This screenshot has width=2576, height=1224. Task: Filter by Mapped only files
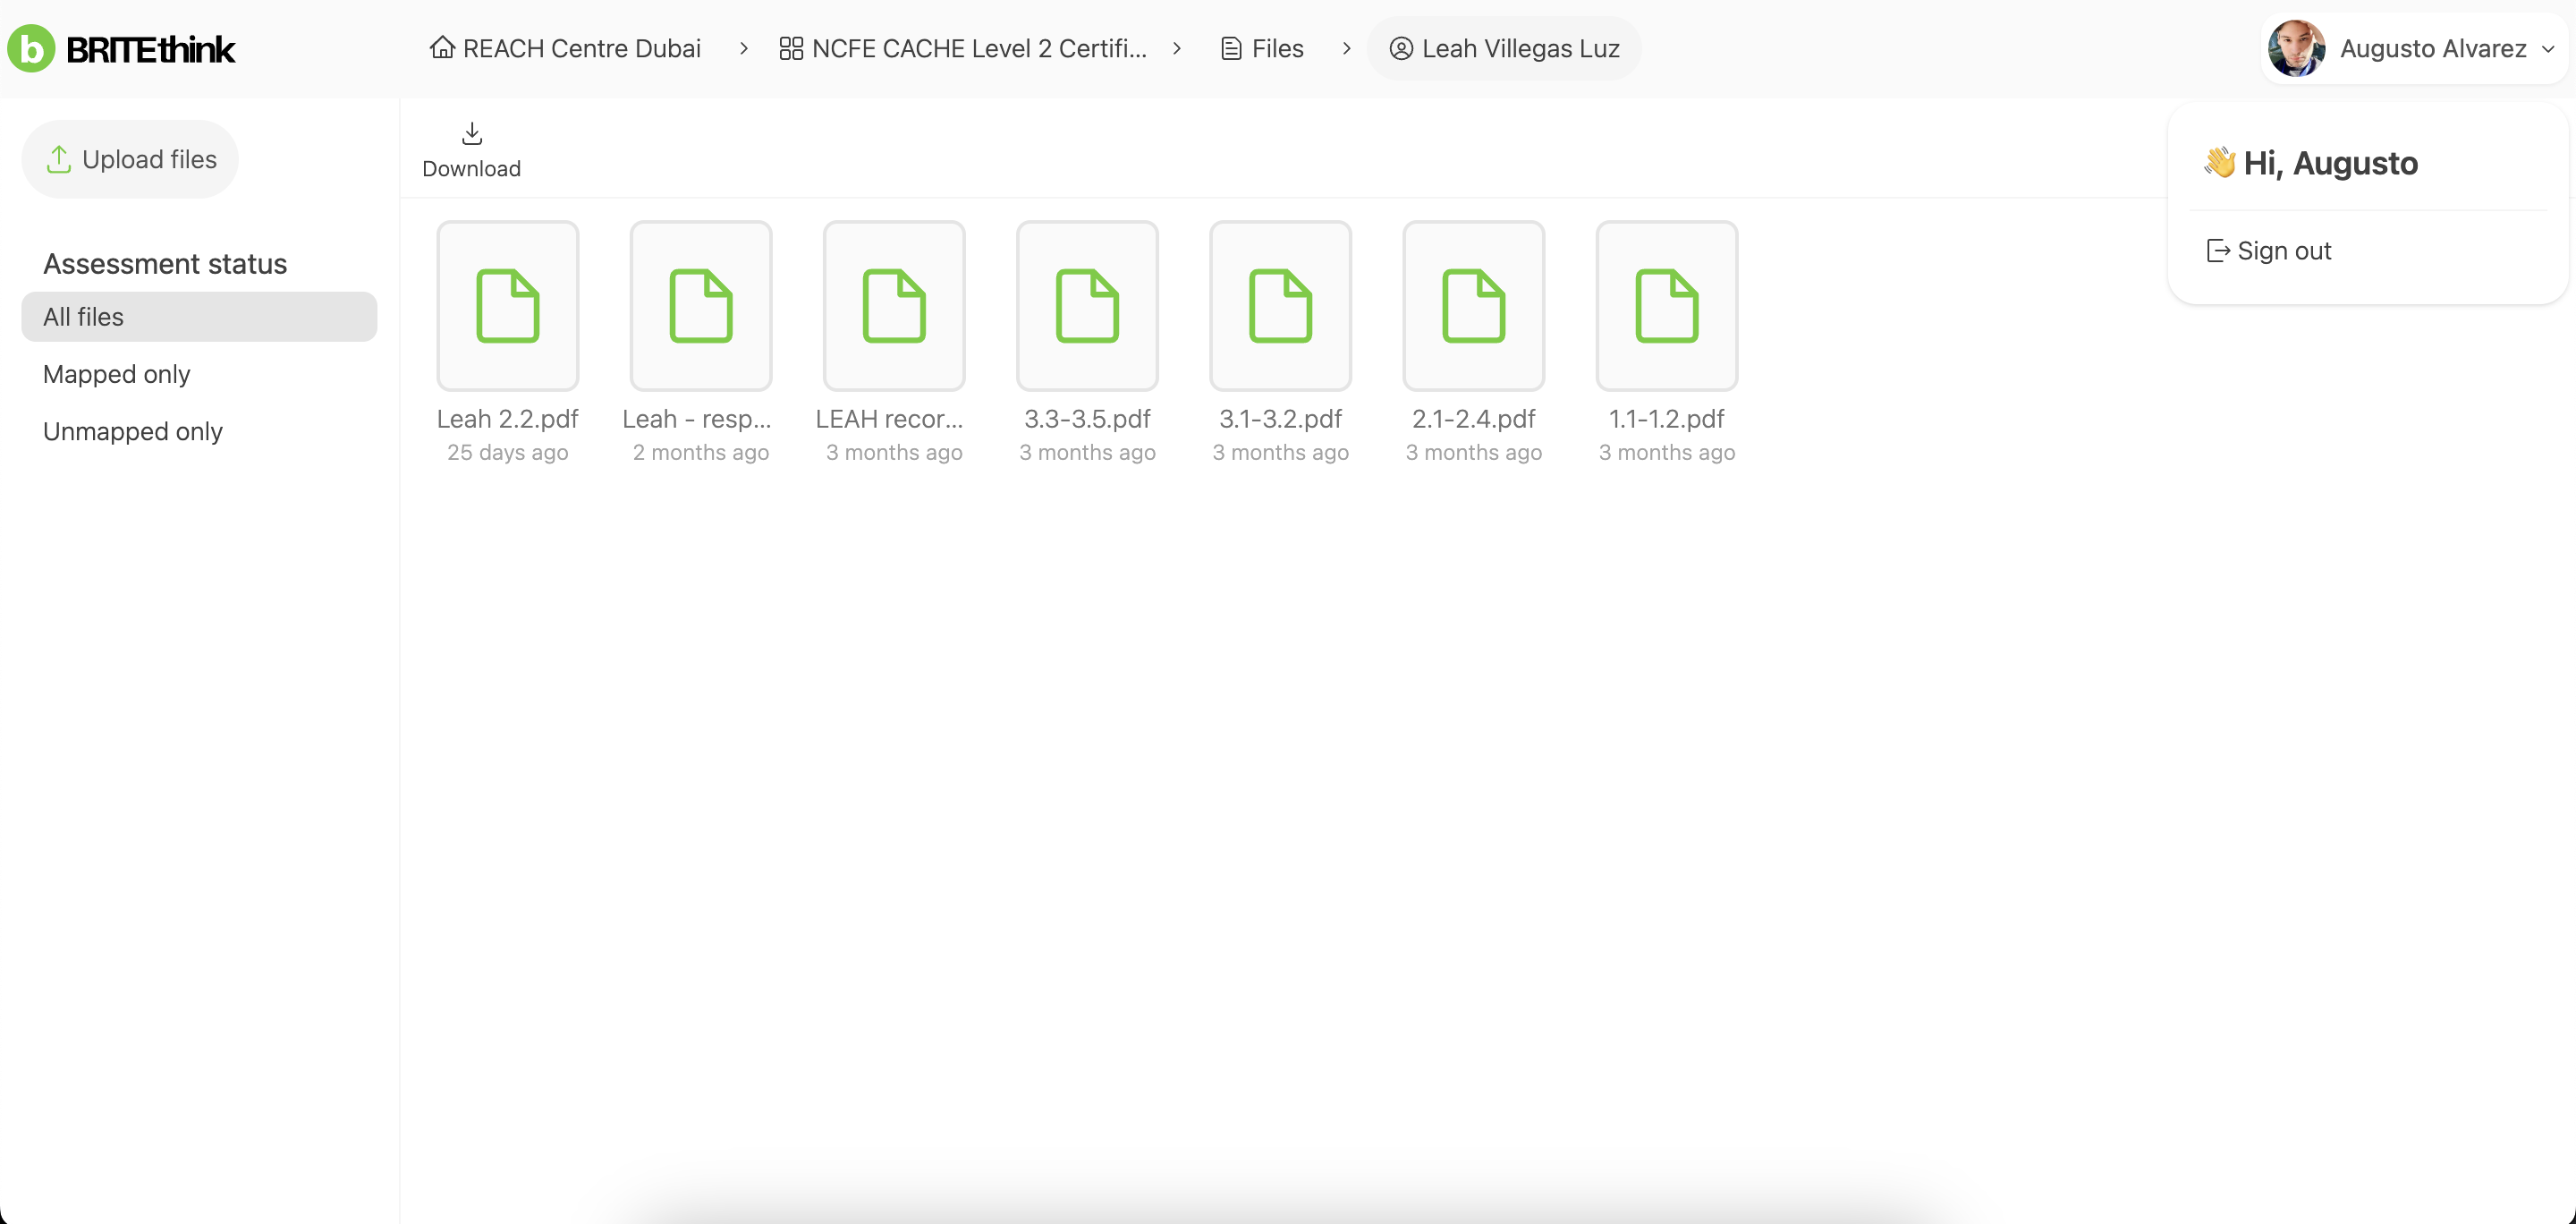pos(116,374)
